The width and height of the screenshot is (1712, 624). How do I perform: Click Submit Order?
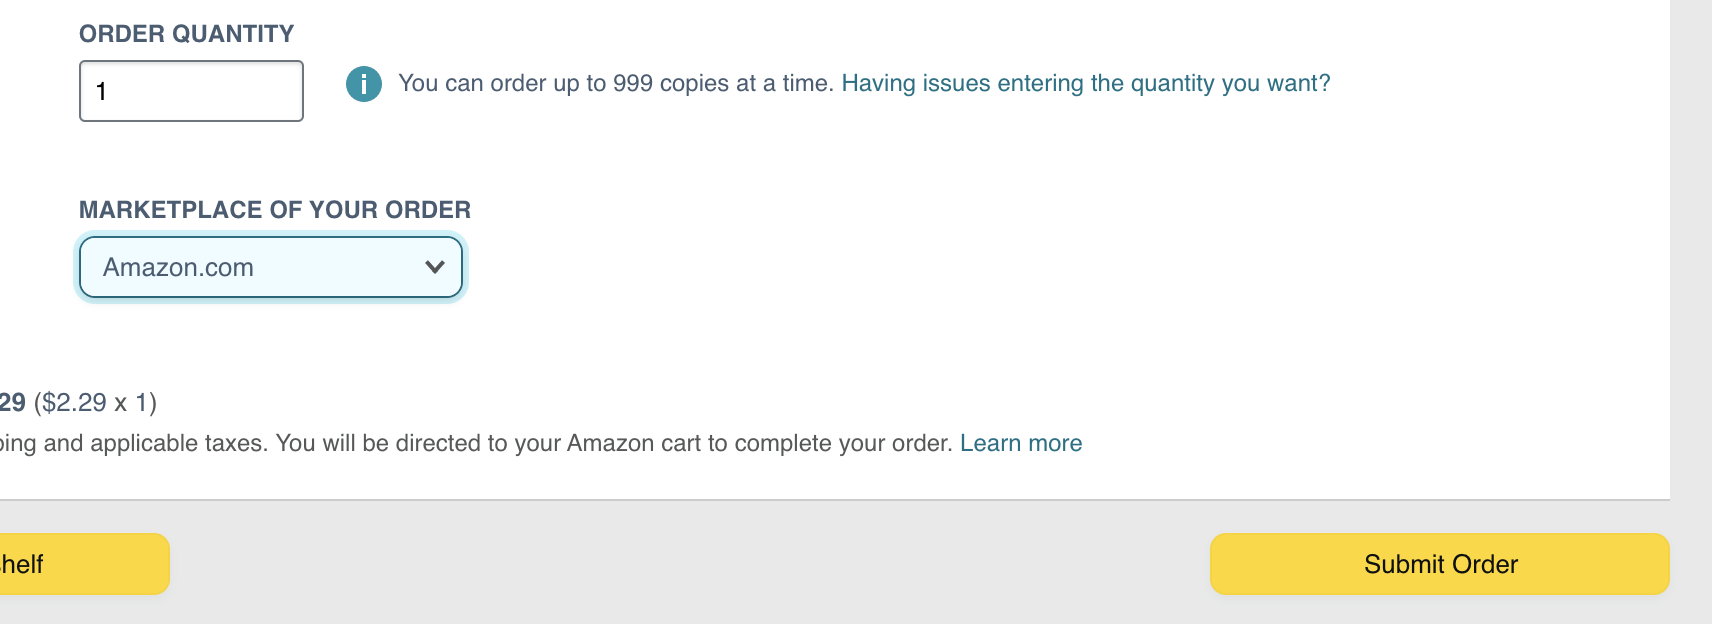click(x=1439, y=564)
